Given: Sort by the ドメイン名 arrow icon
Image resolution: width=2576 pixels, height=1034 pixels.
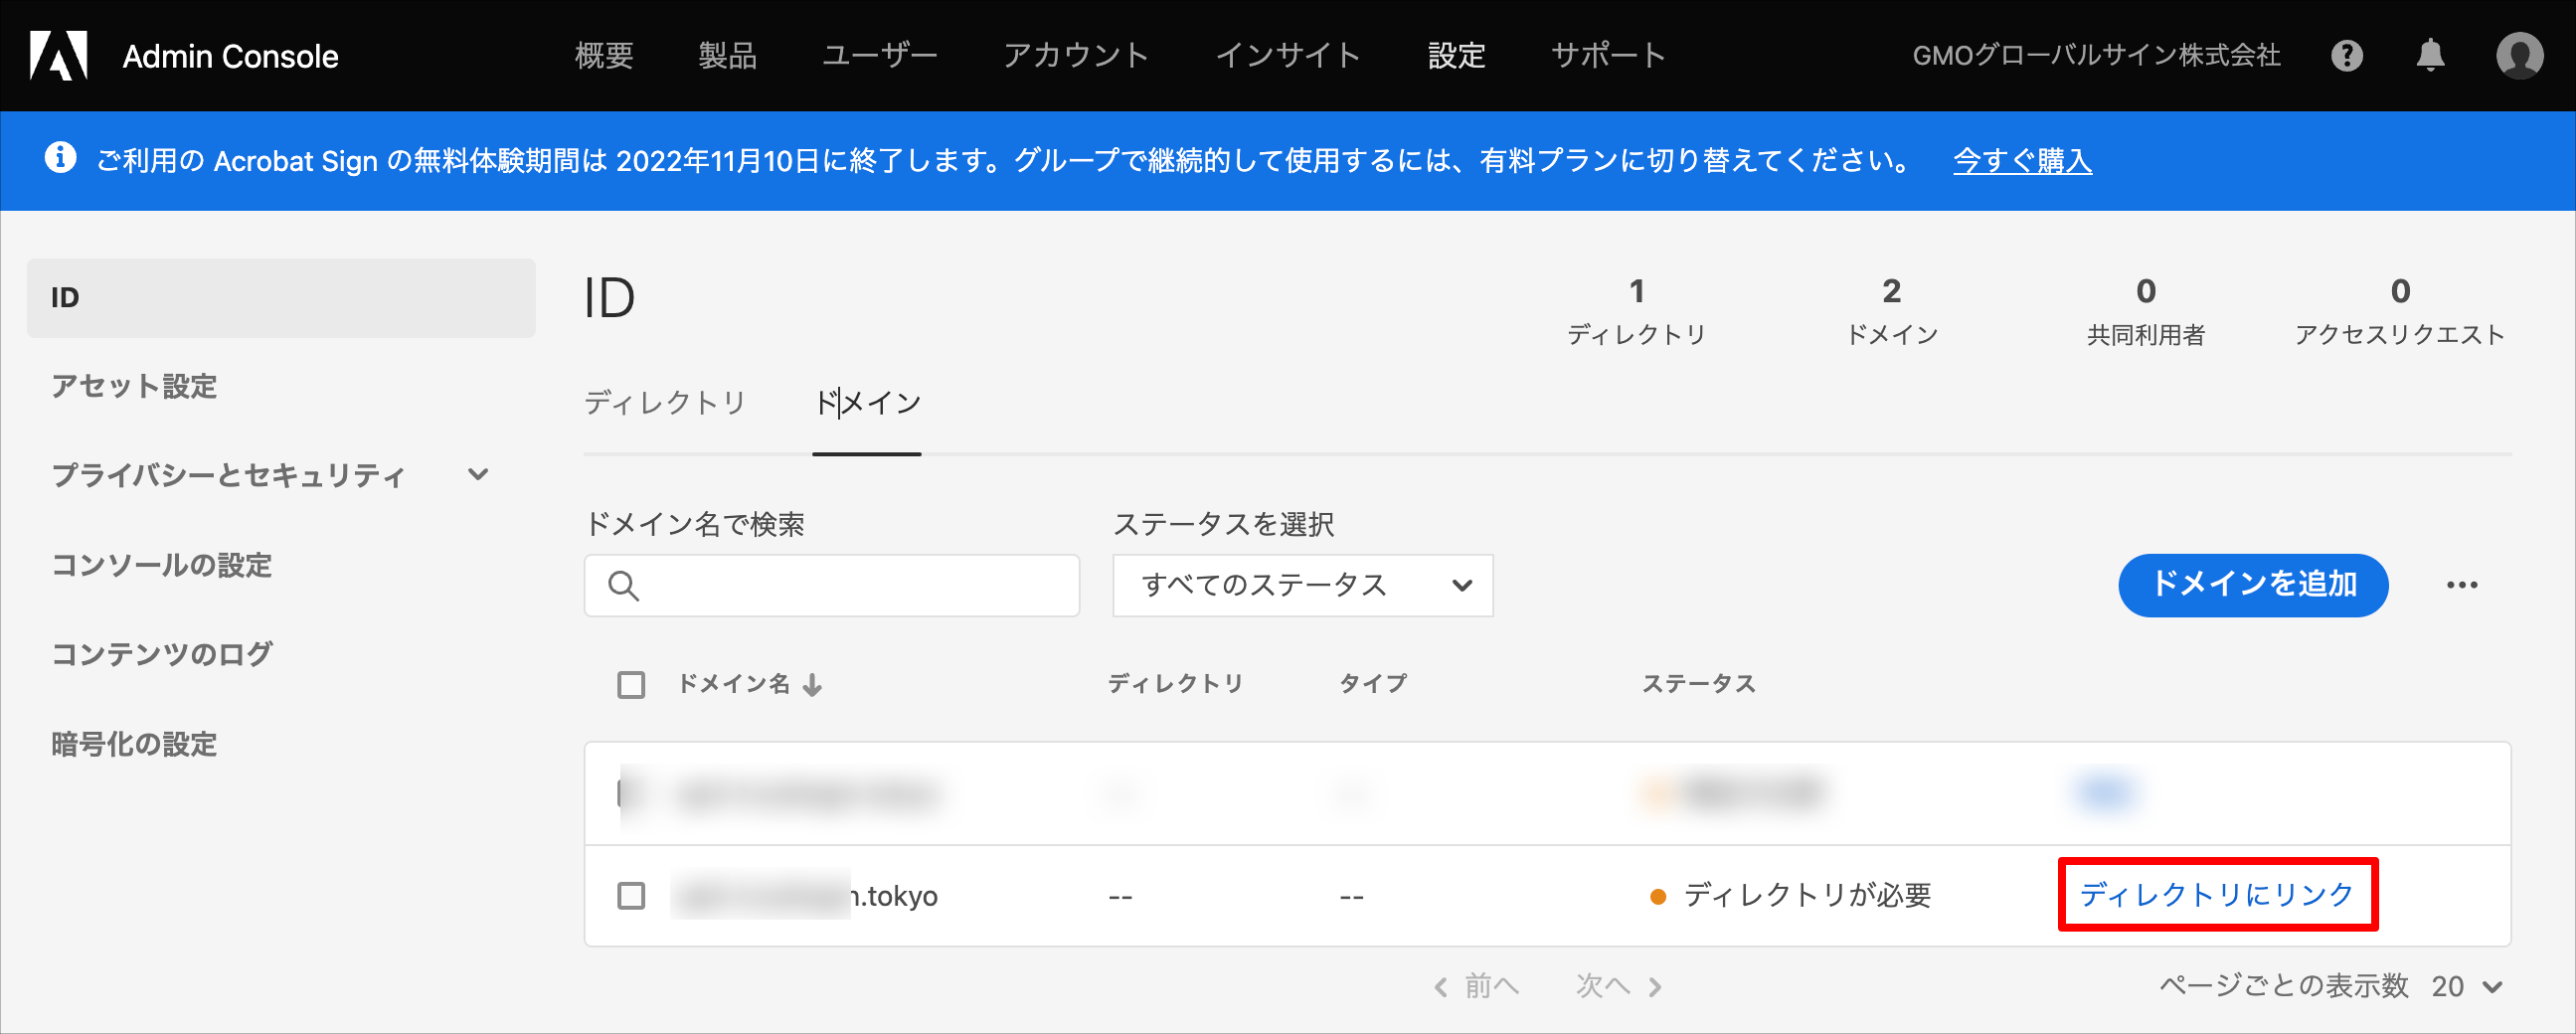Looking at the screenshot, I should tap(812, 685).
